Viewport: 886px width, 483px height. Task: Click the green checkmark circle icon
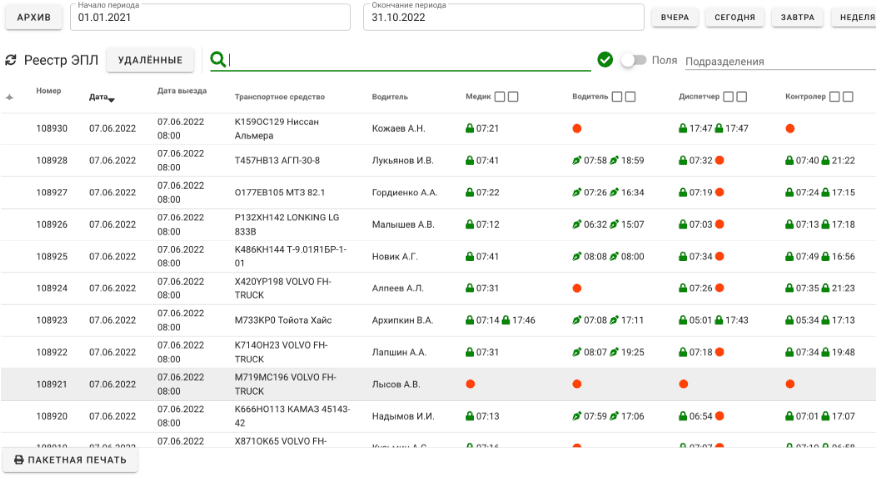[605, 60]
